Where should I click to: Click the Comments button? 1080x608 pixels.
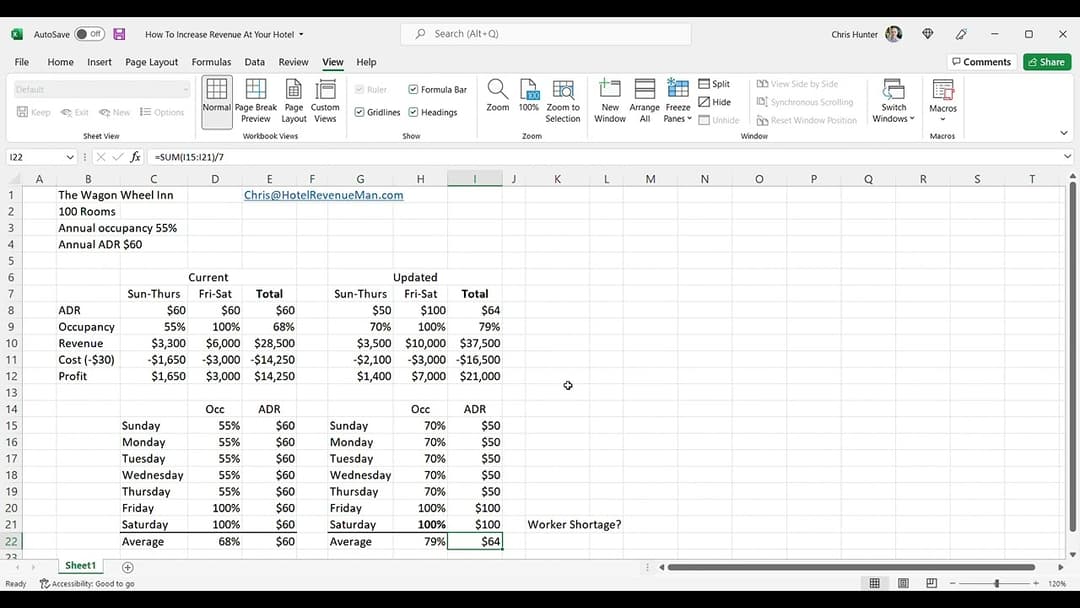click(982, 62)
